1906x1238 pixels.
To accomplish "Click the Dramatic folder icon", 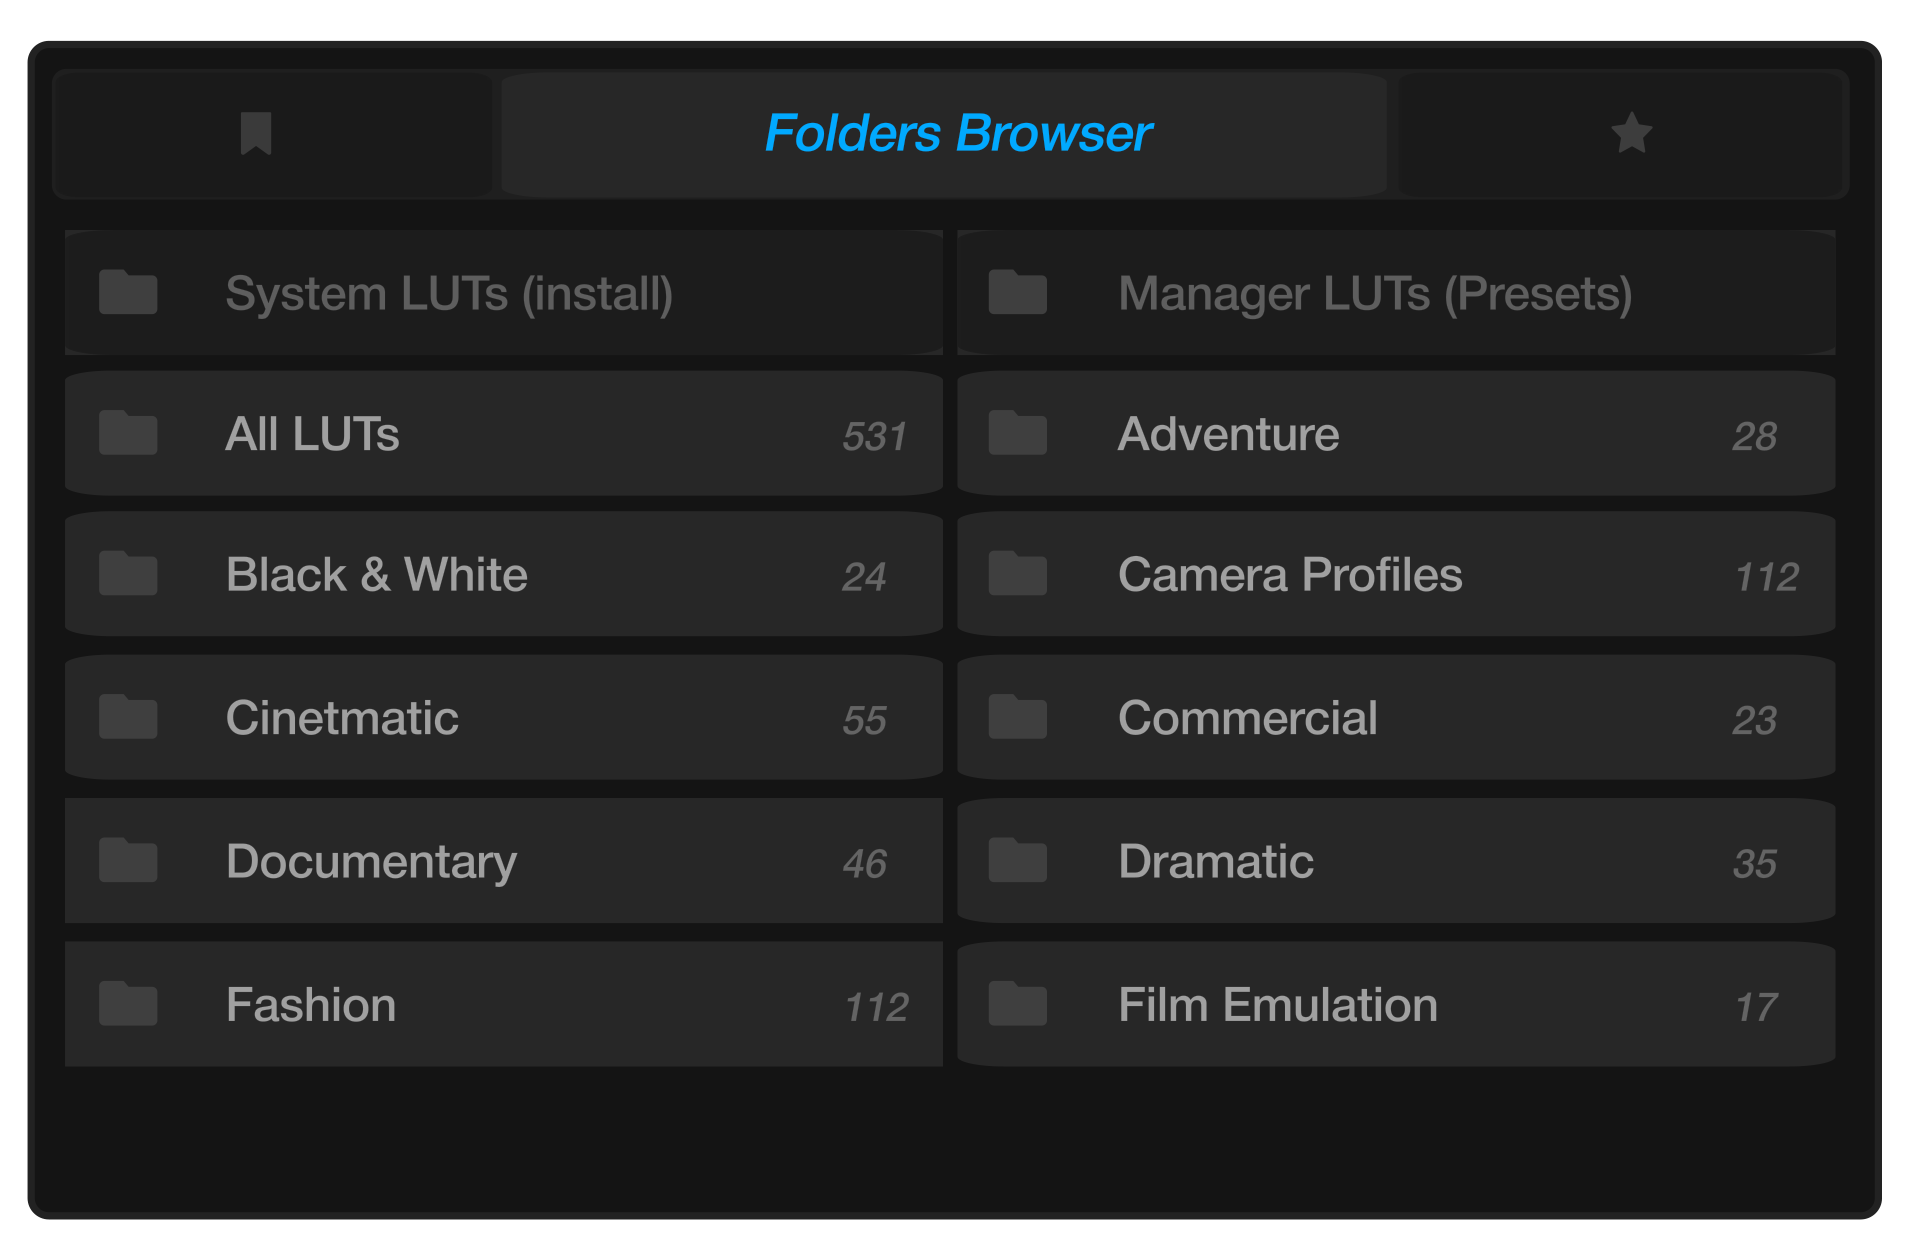I will click(x=1017, y=860).
